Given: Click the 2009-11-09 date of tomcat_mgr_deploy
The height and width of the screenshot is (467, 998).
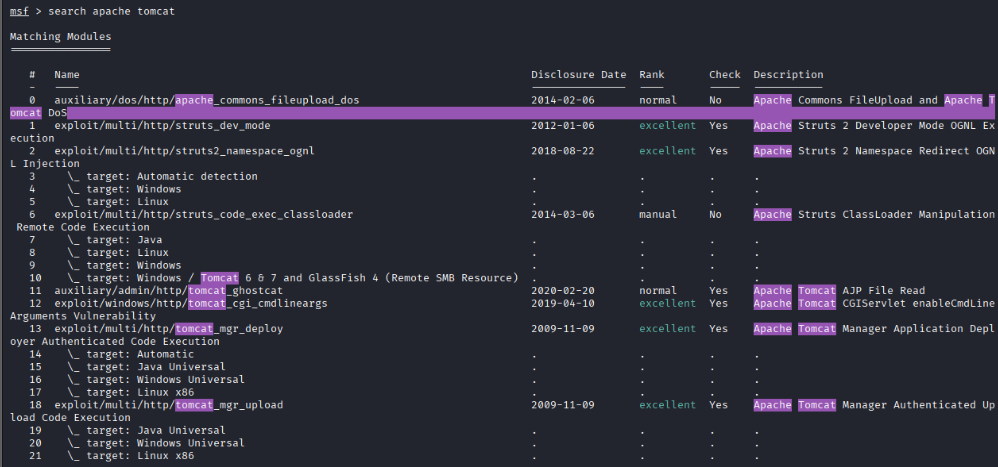Looking at the screenshot, I should pyautogui.click(x=563, y=329).
